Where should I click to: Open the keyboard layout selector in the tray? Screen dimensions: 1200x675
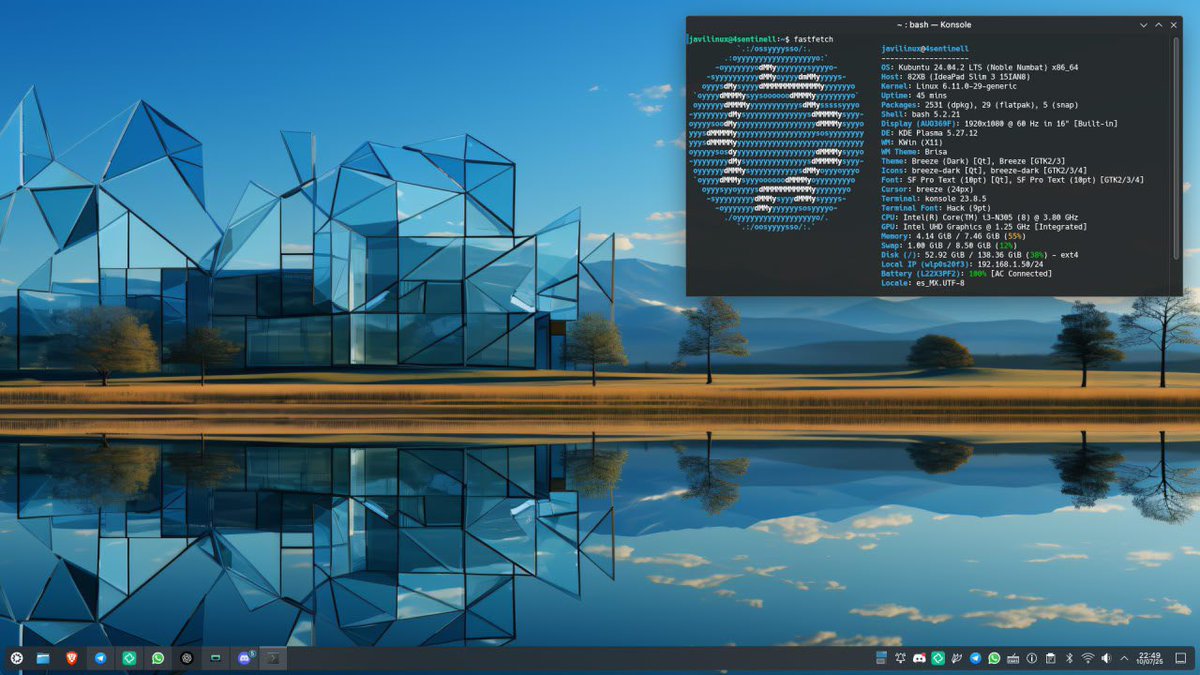coord(1013,658)
